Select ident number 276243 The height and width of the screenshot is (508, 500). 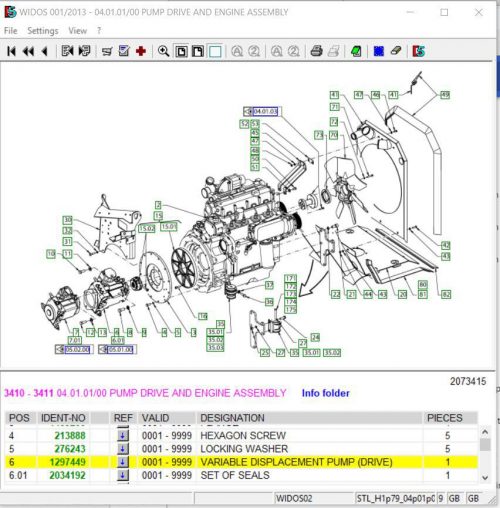coord(70,449)
